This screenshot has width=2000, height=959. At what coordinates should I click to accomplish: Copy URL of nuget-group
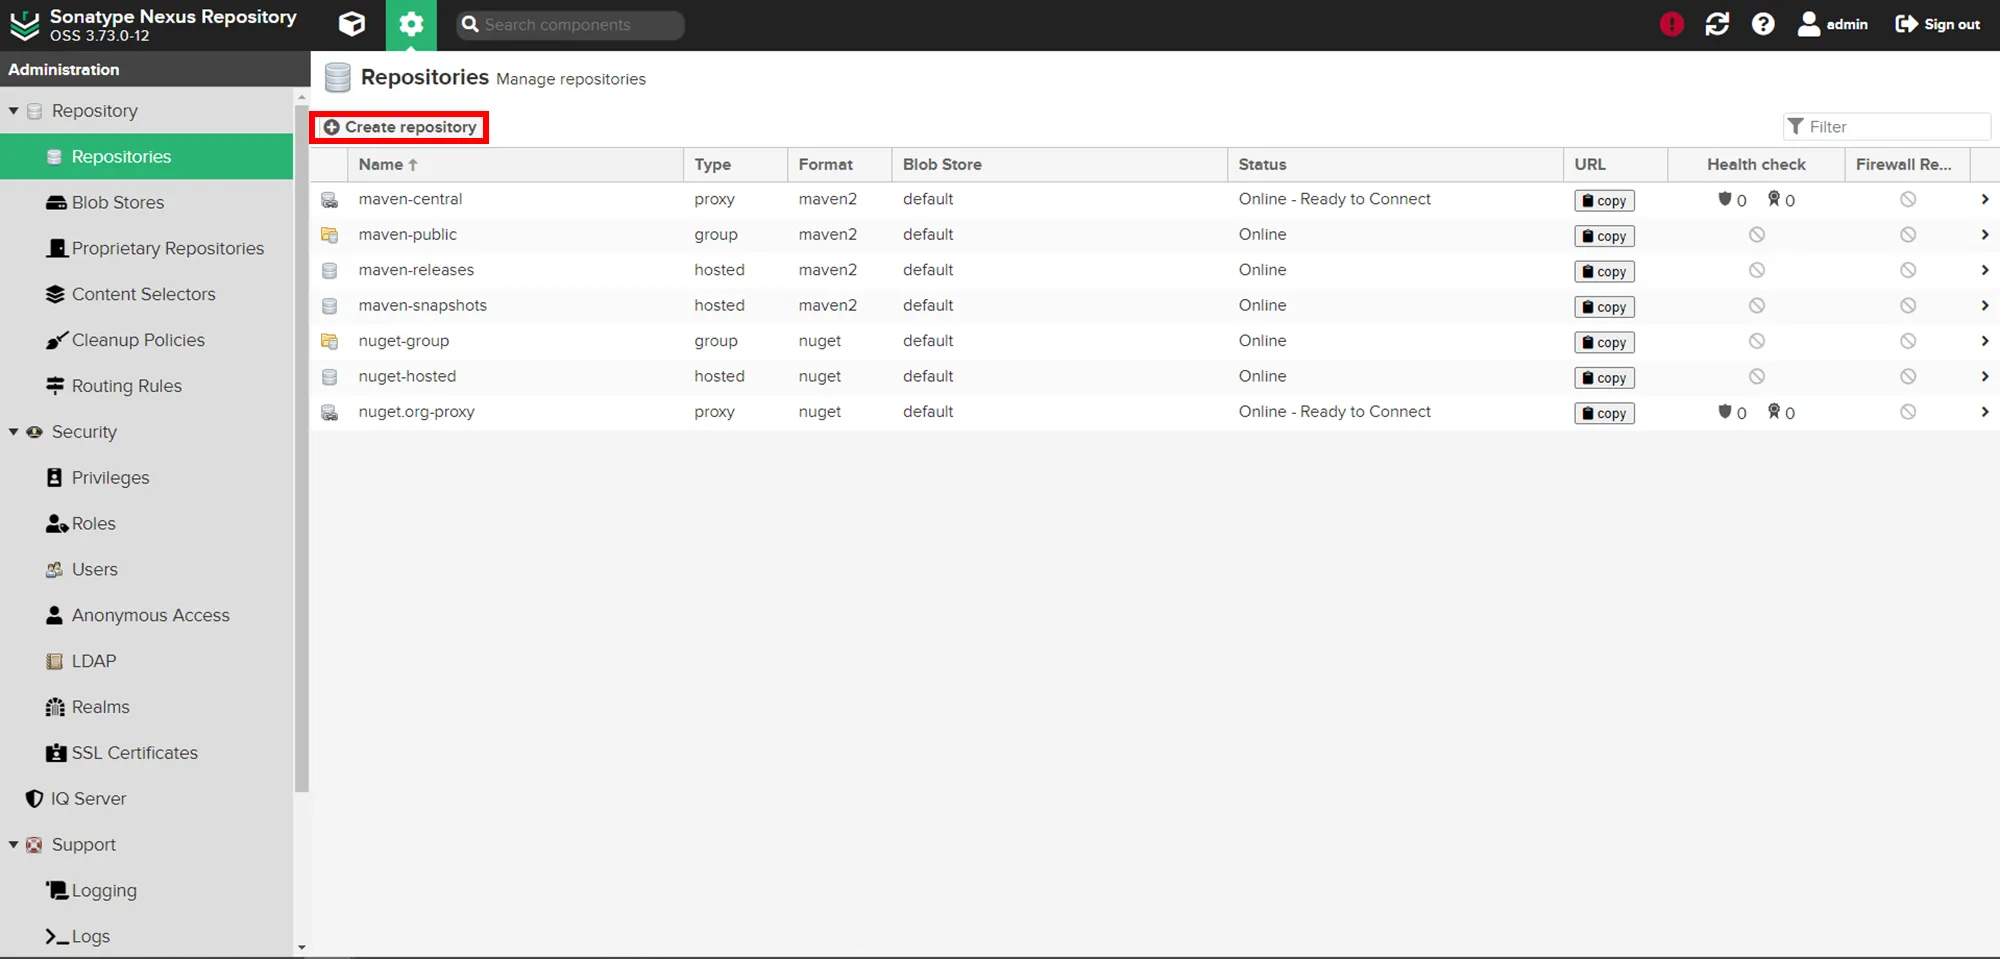tap(1604, 343)
